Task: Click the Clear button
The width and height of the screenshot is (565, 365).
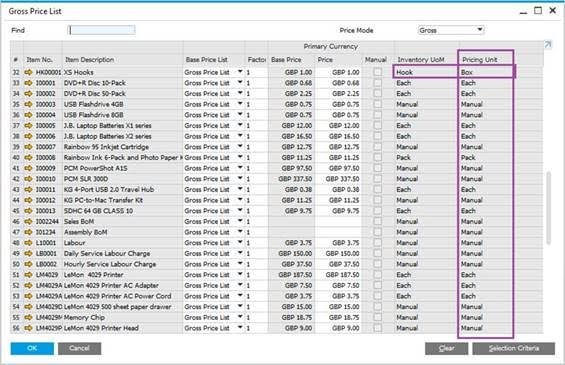Action: tap(446, 348)
